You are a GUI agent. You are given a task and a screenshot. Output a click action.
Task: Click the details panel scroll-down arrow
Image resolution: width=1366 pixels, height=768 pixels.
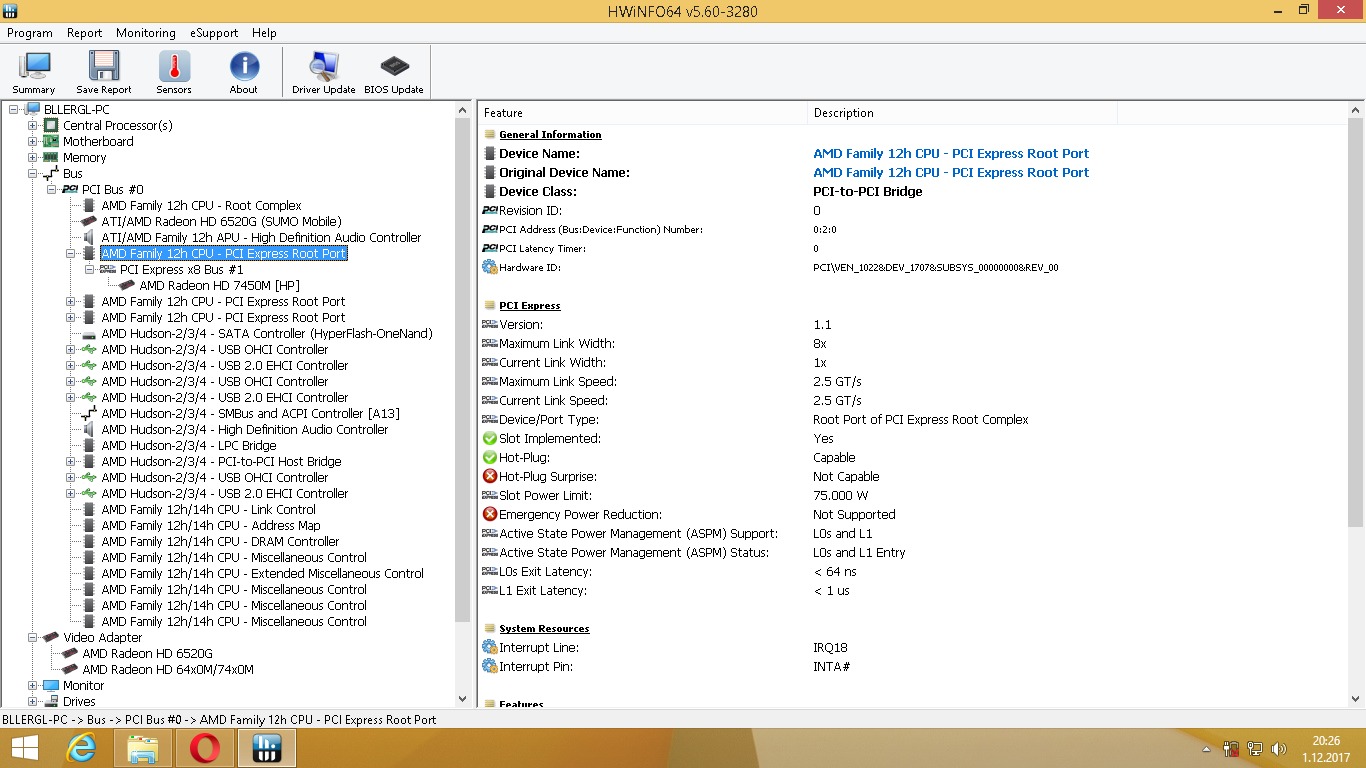(x=1356, y=699)
